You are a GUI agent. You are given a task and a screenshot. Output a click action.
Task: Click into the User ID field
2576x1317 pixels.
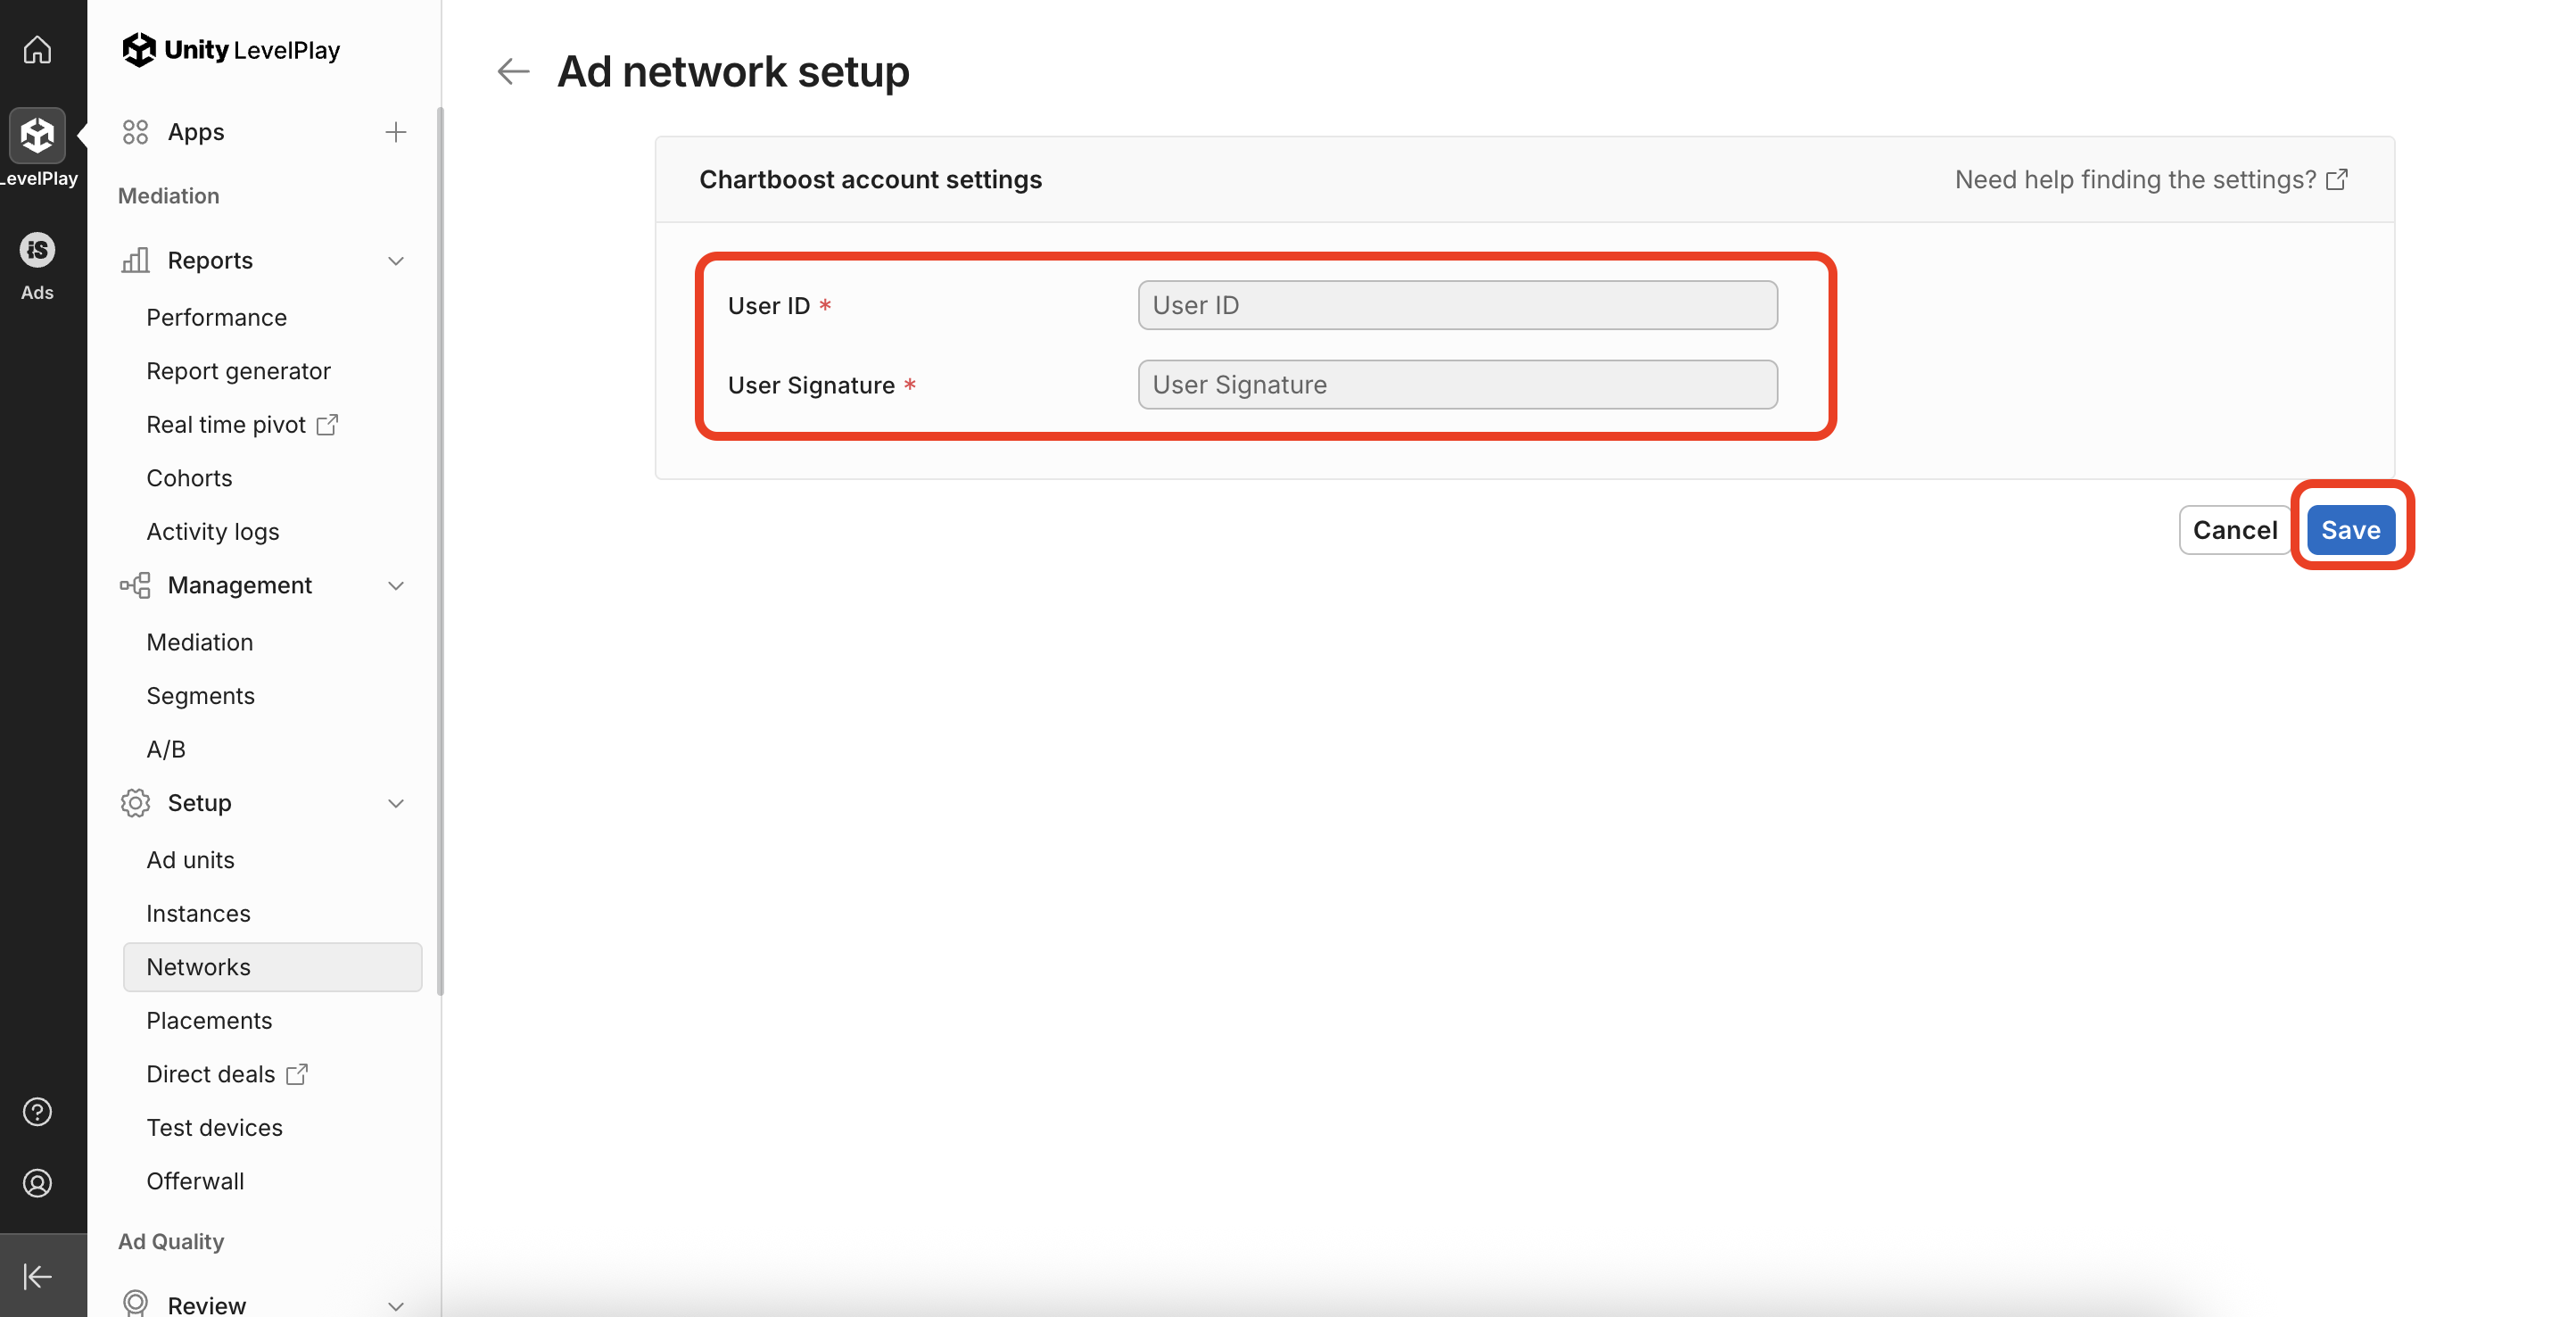click(1457, 305)
